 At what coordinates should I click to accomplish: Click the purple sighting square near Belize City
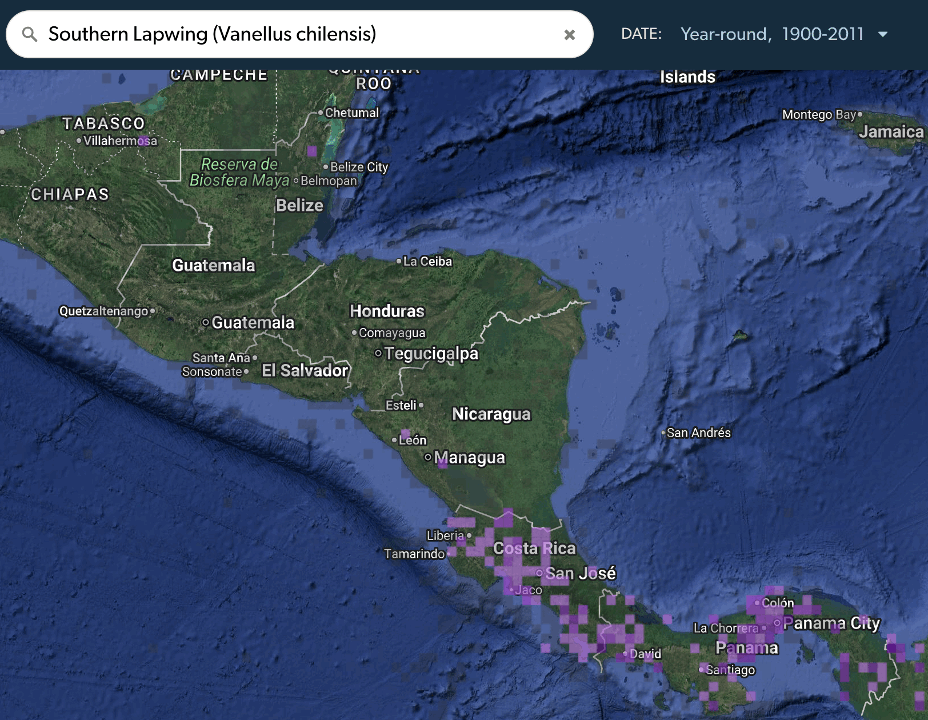[312, 151]
